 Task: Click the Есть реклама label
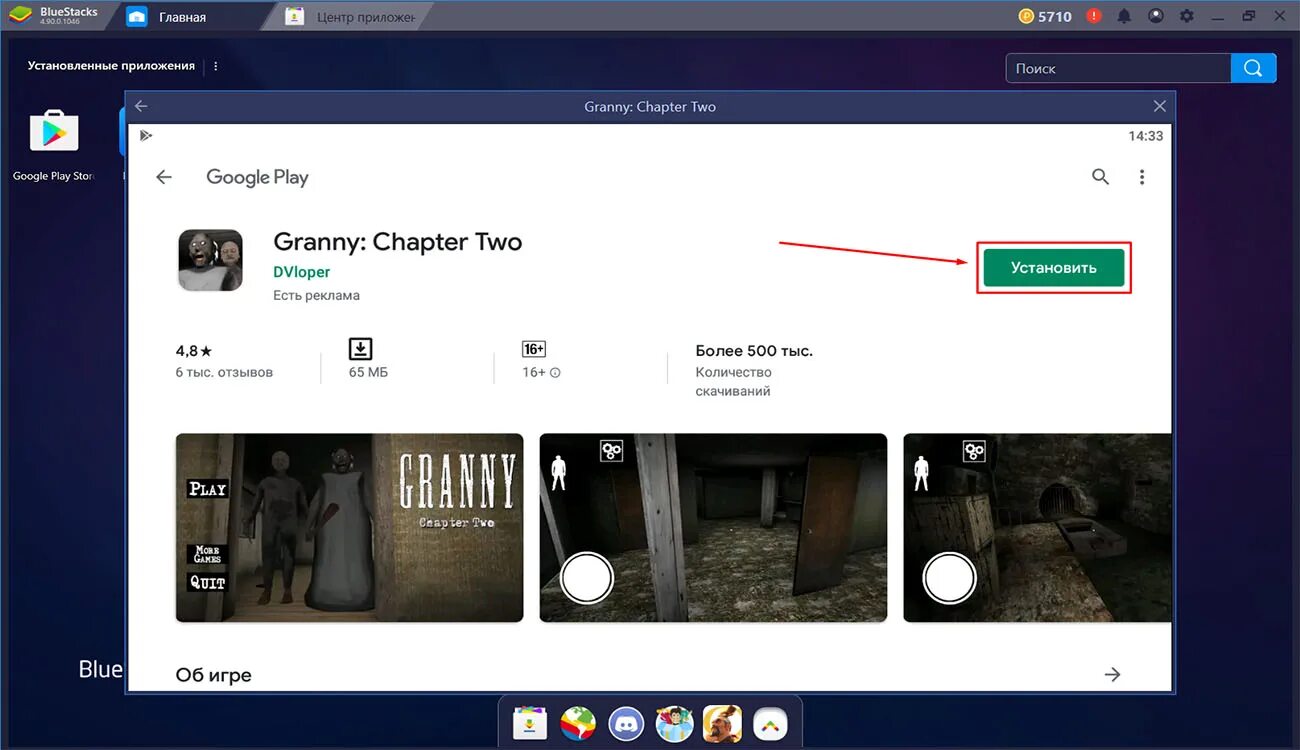click(x=316, y=295)
